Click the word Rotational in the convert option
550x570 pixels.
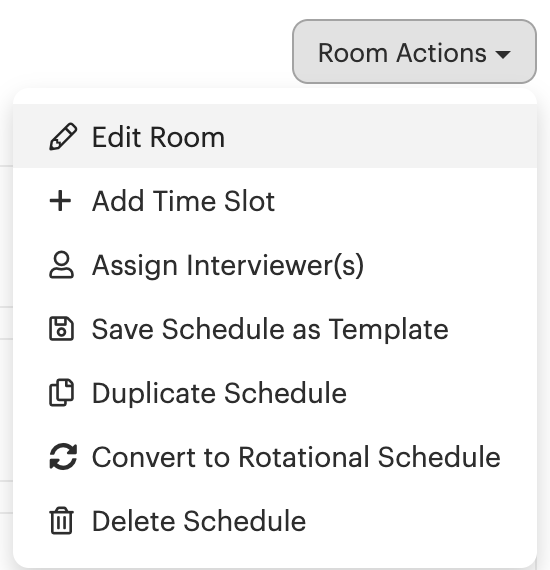click(x=305, y=457)
